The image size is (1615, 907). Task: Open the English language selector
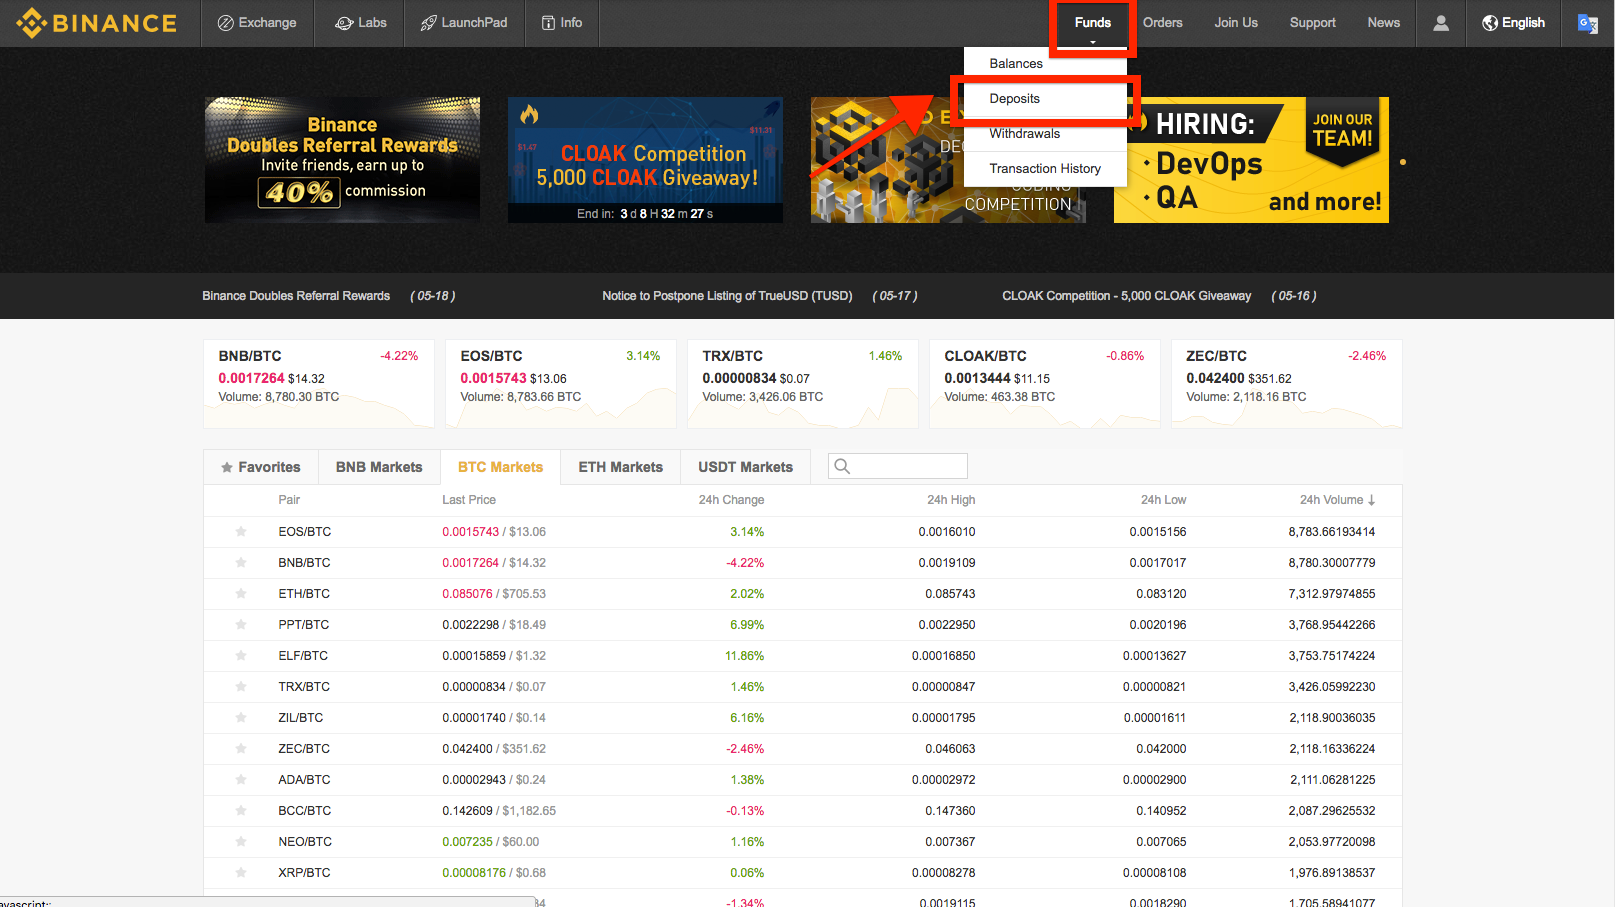1513,23
